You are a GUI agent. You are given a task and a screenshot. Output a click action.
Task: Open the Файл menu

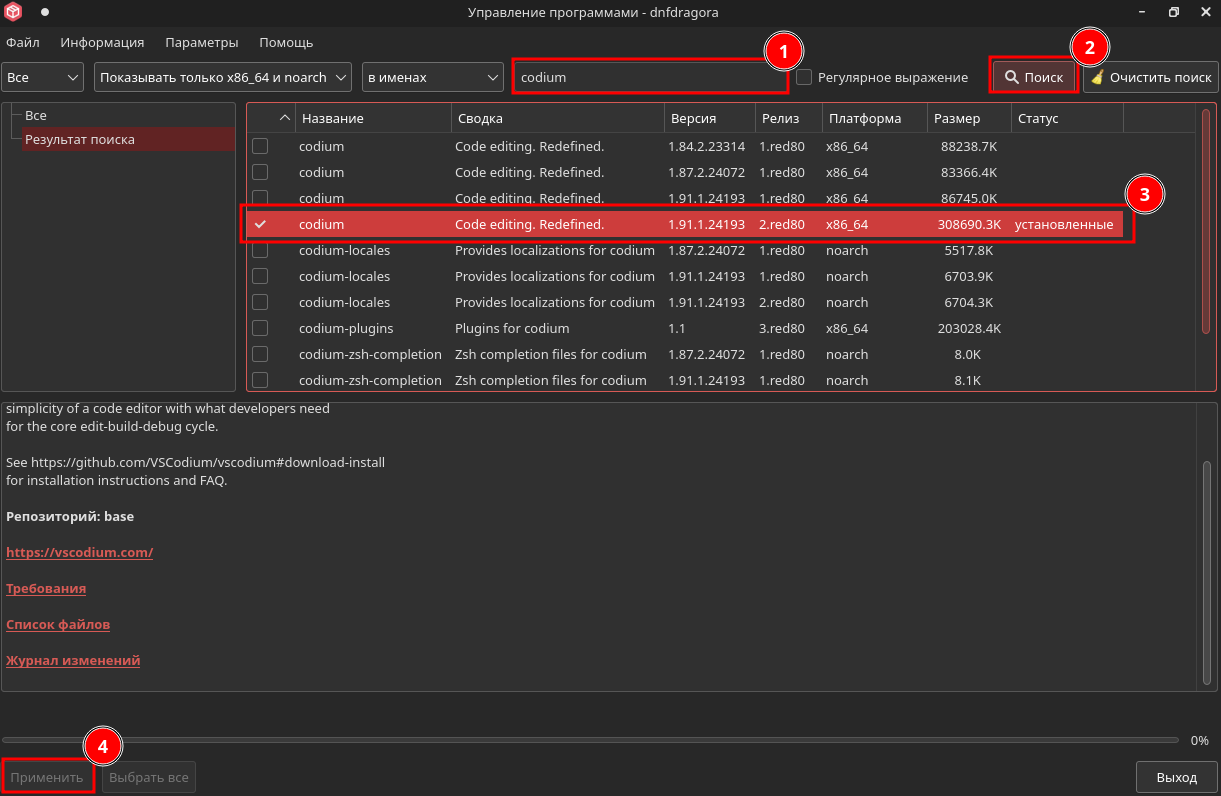pos(23,42)
